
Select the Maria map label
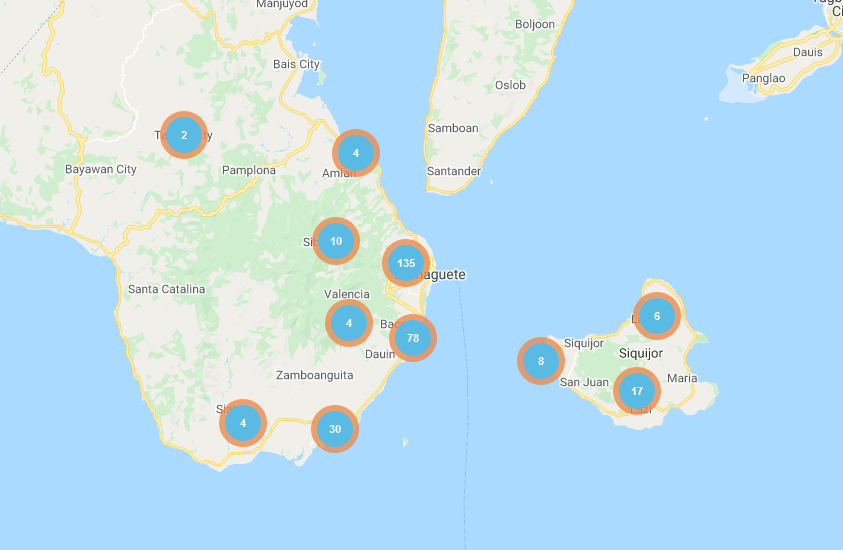pyautogui.click(x=682, y=378)
